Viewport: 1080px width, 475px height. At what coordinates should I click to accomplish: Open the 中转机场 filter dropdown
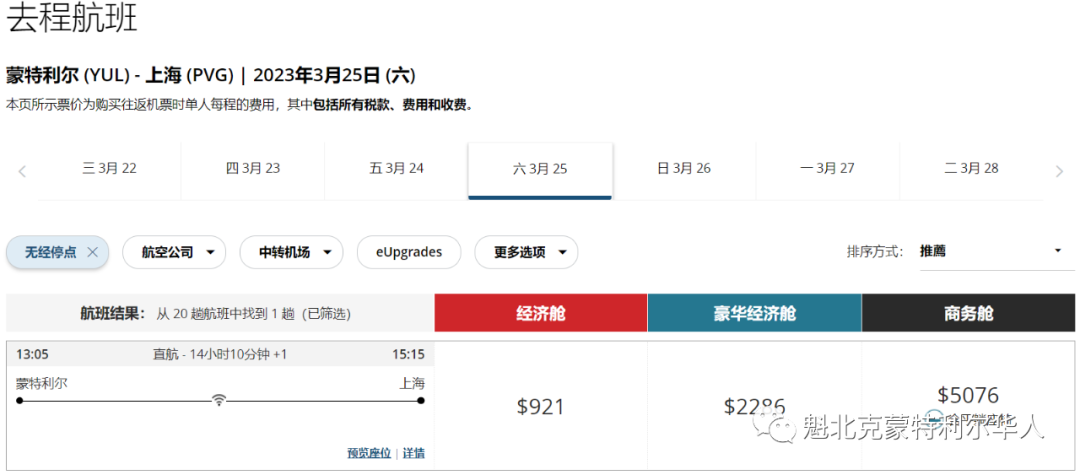pos(291,252)
